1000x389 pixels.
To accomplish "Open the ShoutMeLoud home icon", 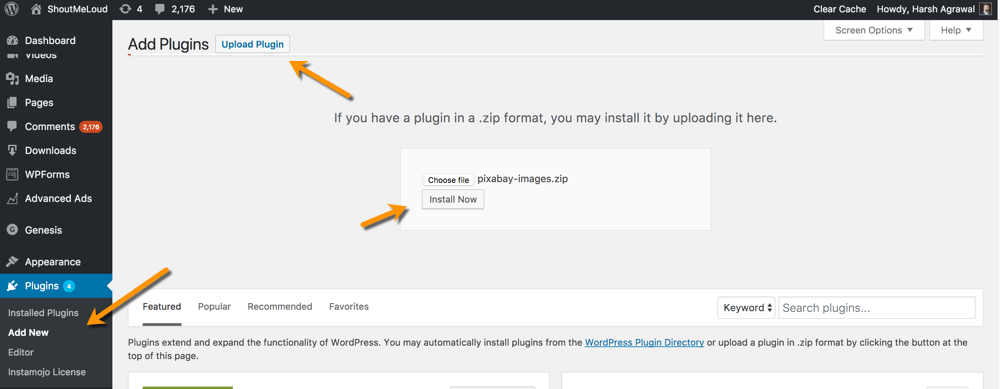I will pos(36,9).
